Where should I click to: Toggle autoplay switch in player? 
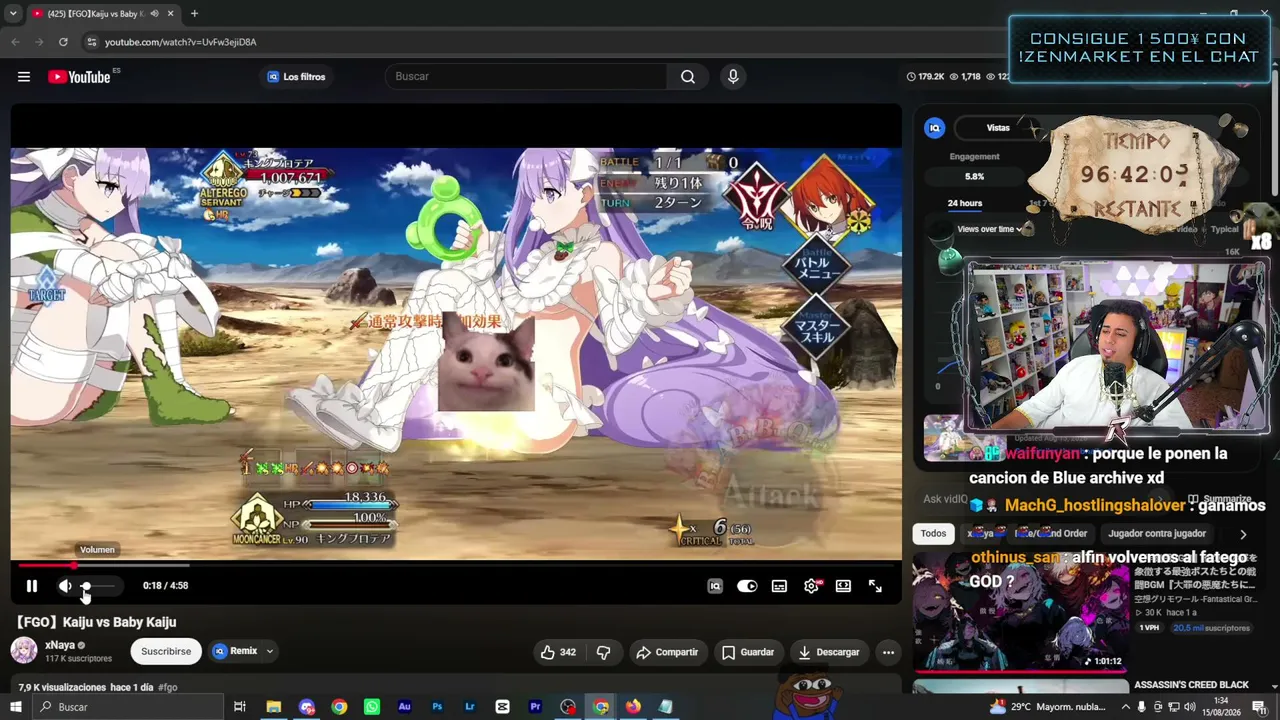[747, 586]
